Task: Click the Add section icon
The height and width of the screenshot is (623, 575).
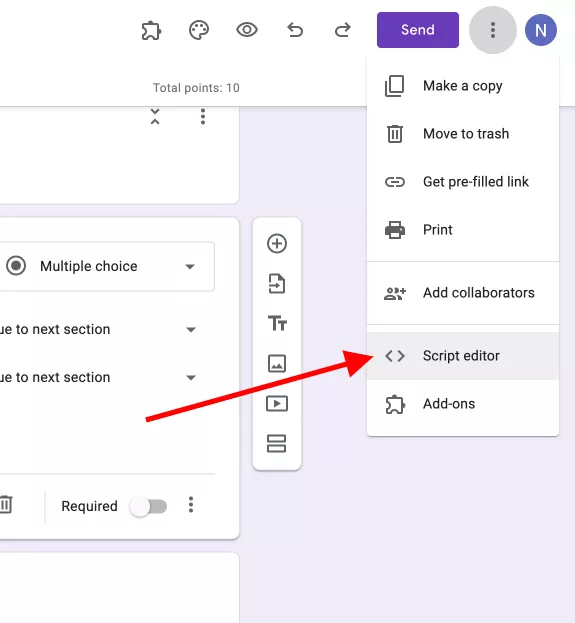Action: point(277,443)
